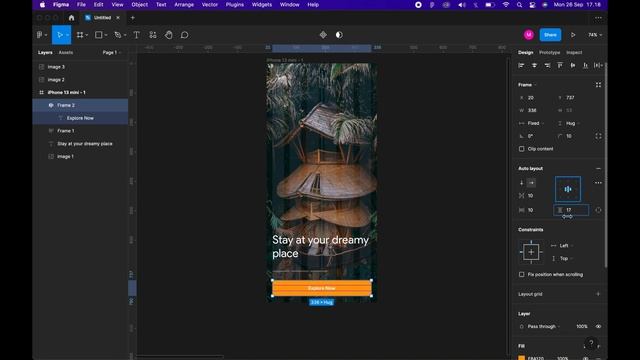Click the Explore Now button on canvas
The height and width of the screenshot is (360, 640).
point(322,288)
